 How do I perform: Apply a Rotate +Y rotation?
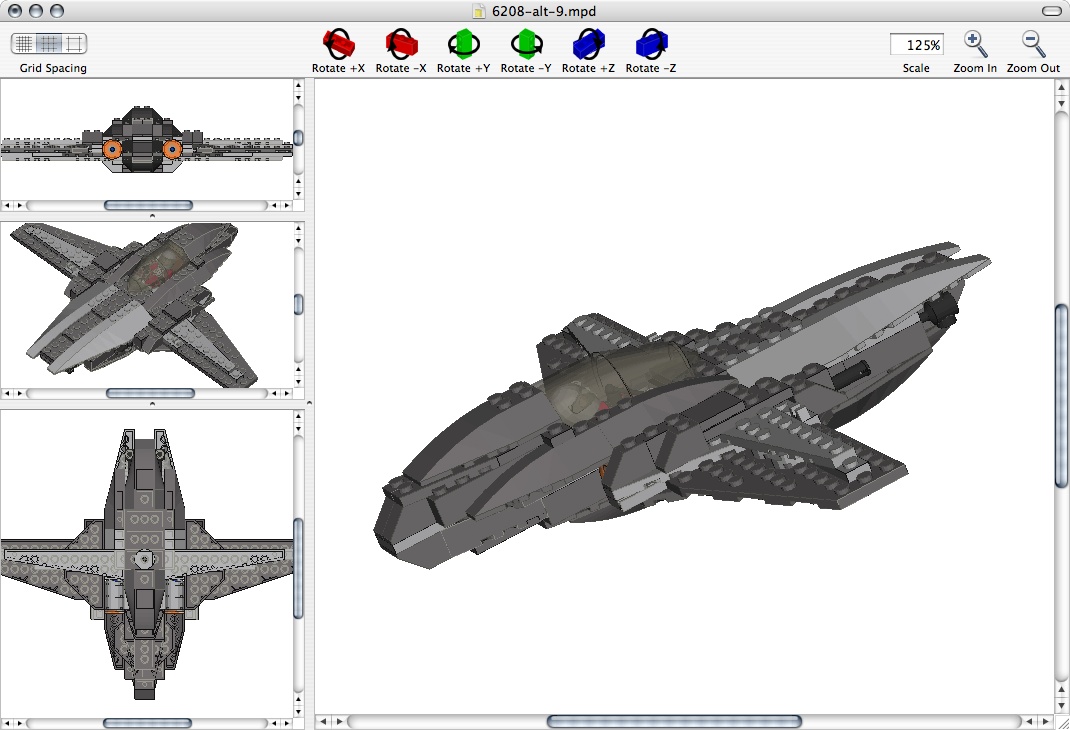click(x=463, y=45)
